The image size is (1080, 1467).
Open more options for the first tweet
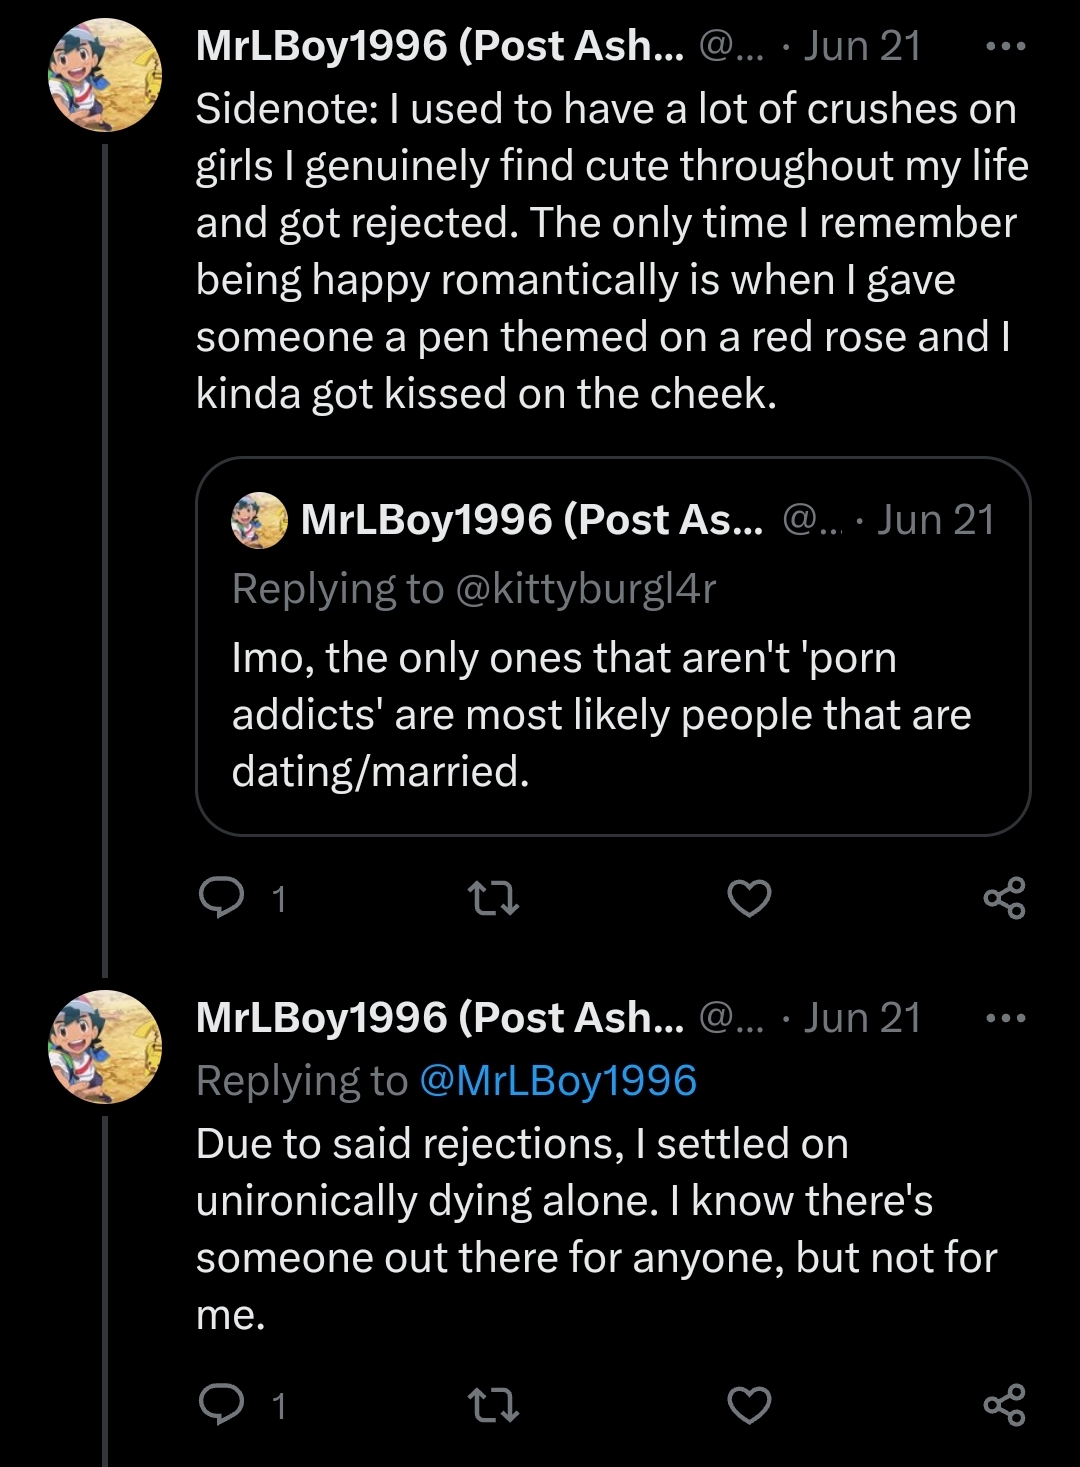click(x=1004, y=47)
